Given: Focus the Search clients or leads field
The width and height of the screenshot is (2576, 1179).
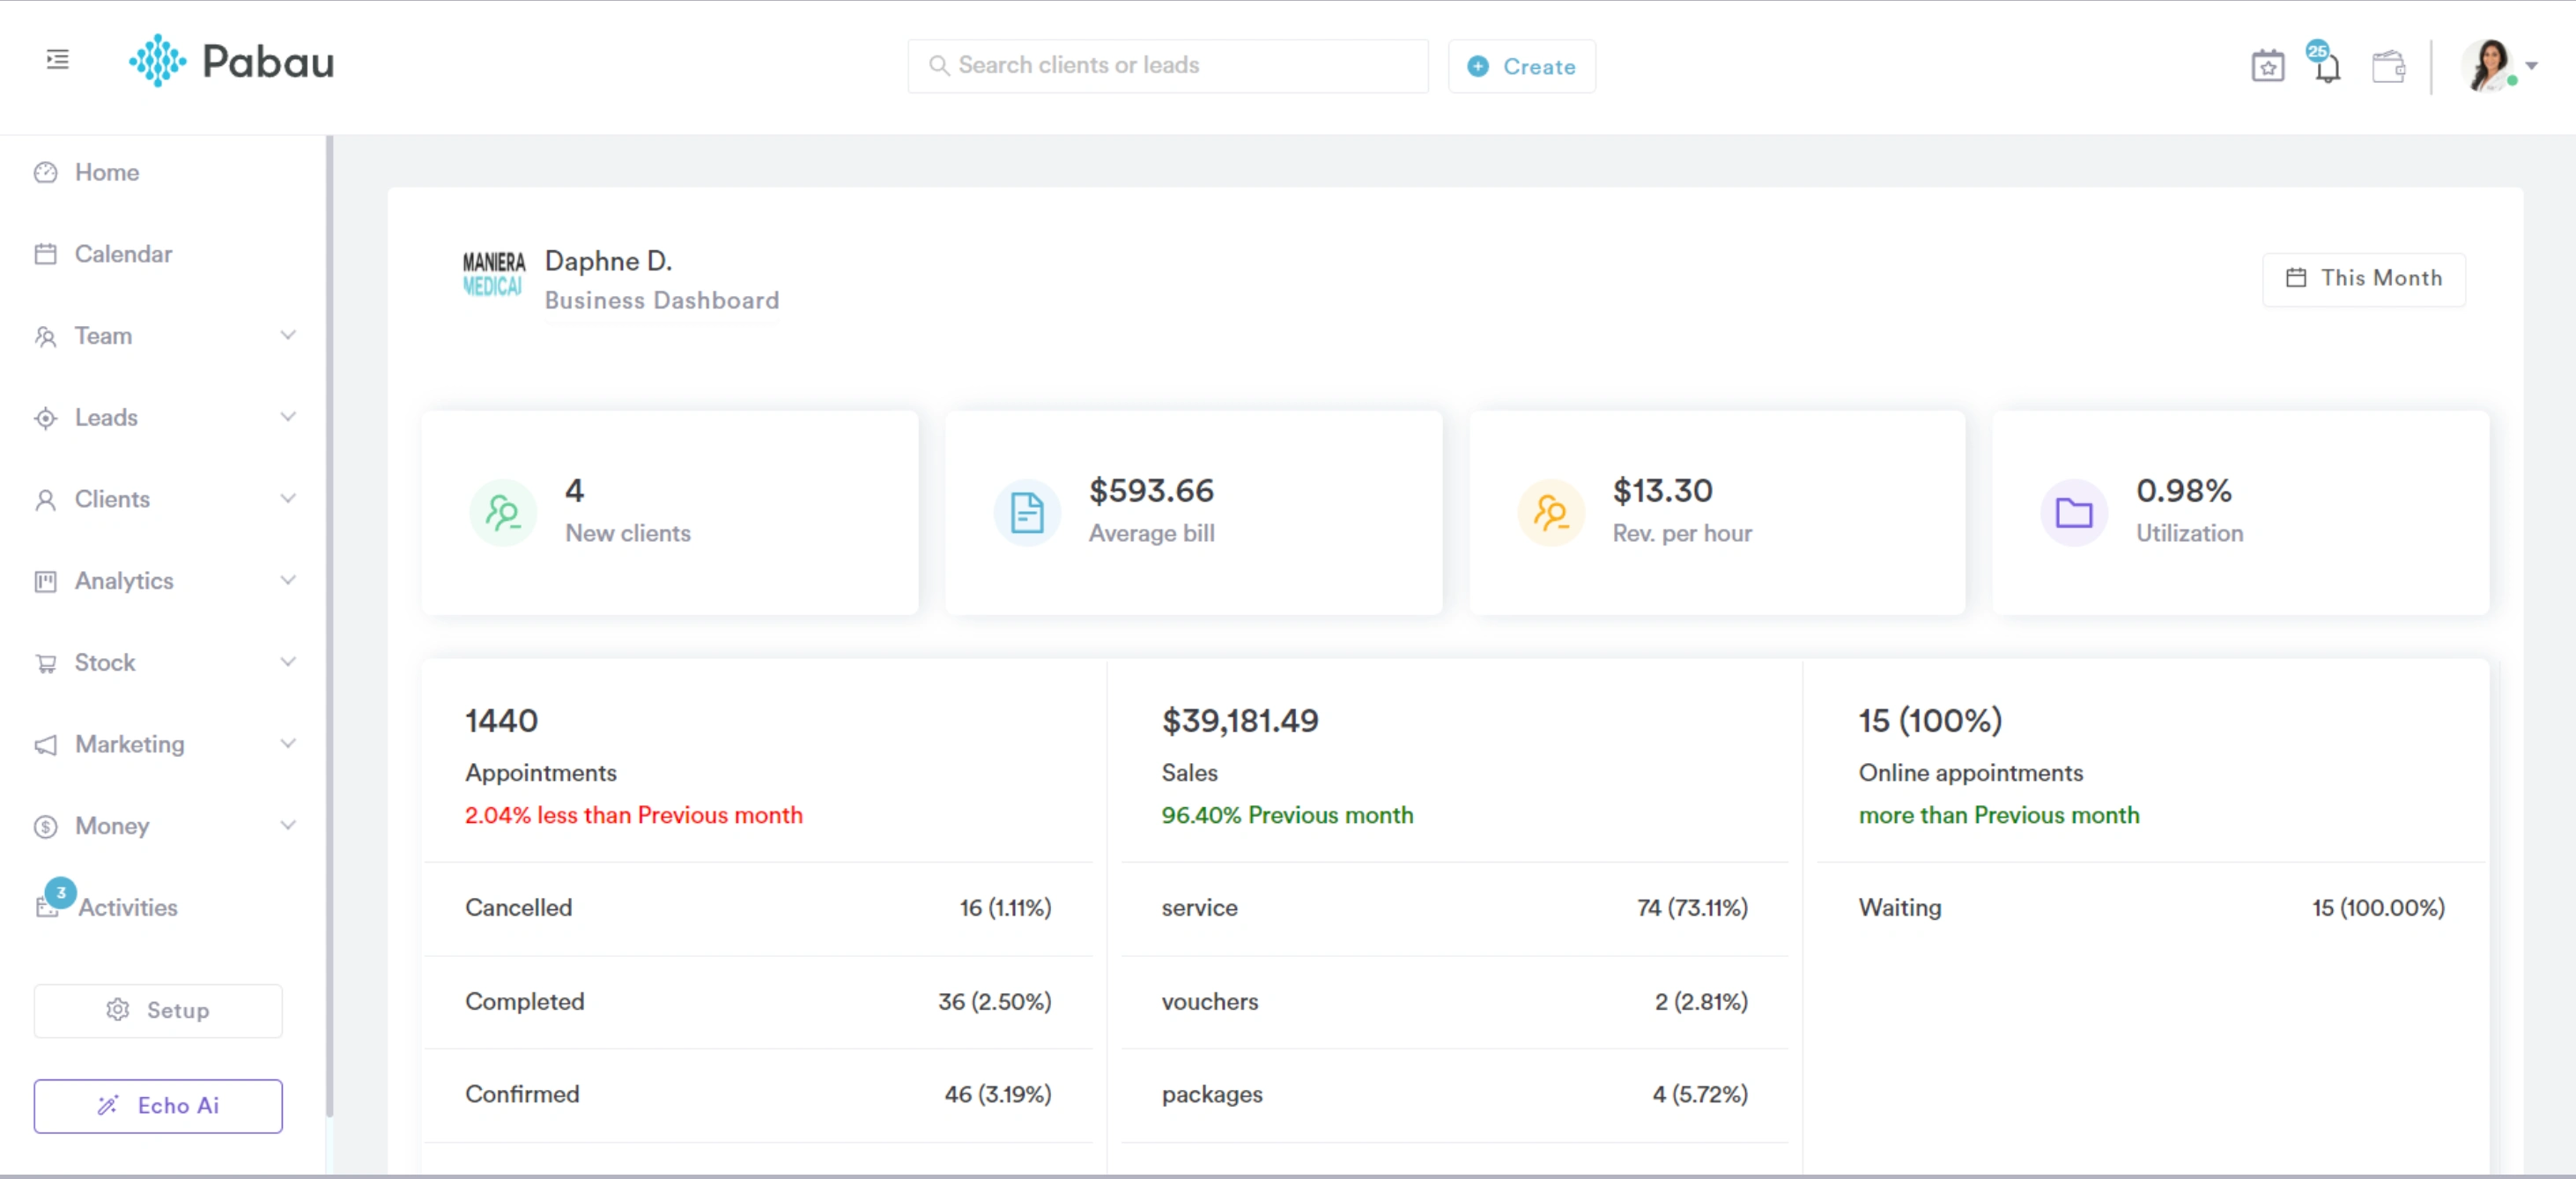Looking at the screenshot, I should (x=1167, y=66).
